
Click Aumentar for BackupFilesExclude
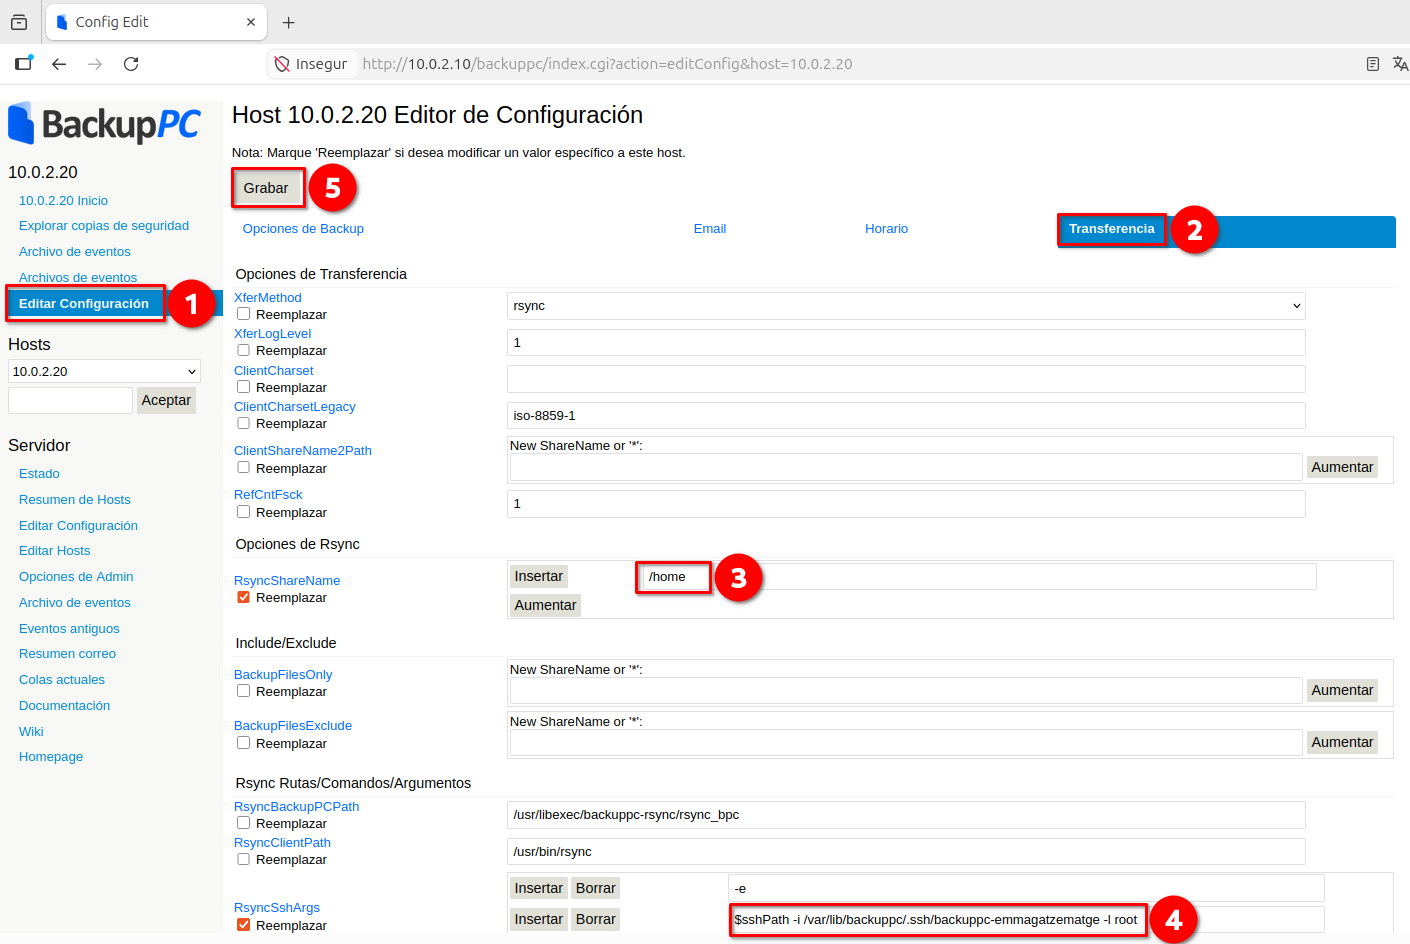[1342, 742]
